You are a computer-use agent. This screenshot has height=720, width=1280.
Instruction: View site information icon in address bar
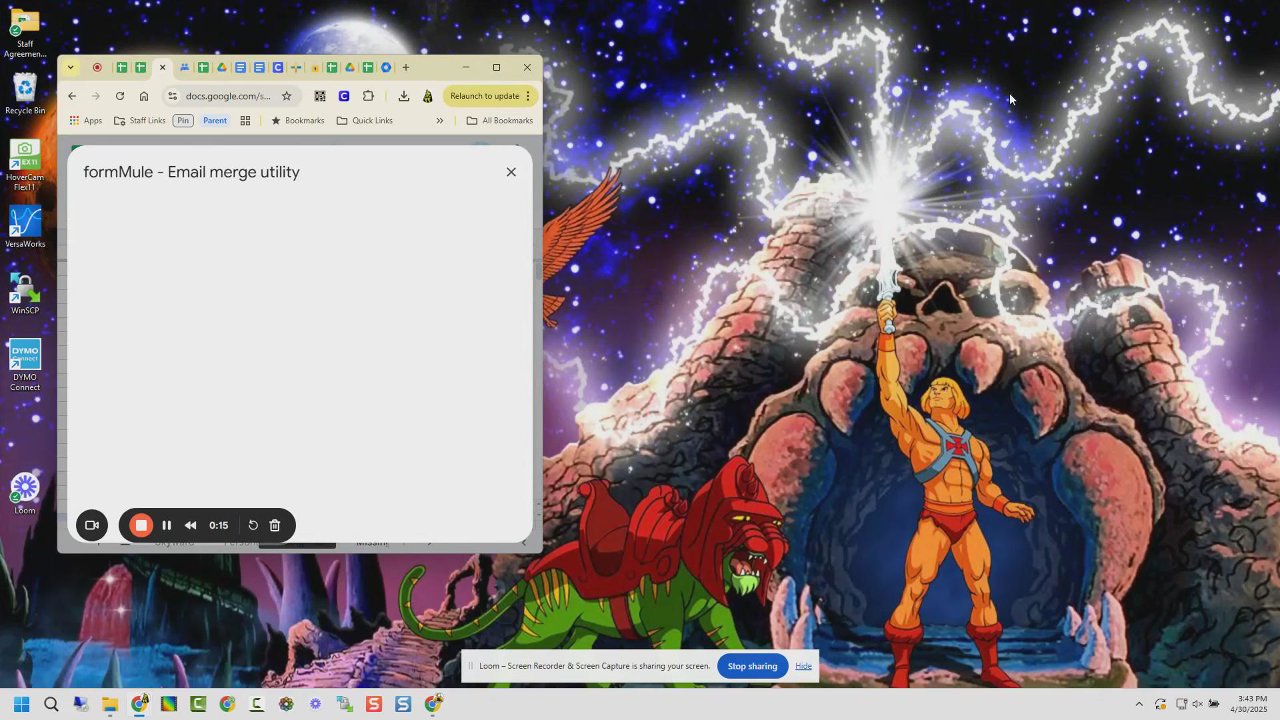(172, 96)
